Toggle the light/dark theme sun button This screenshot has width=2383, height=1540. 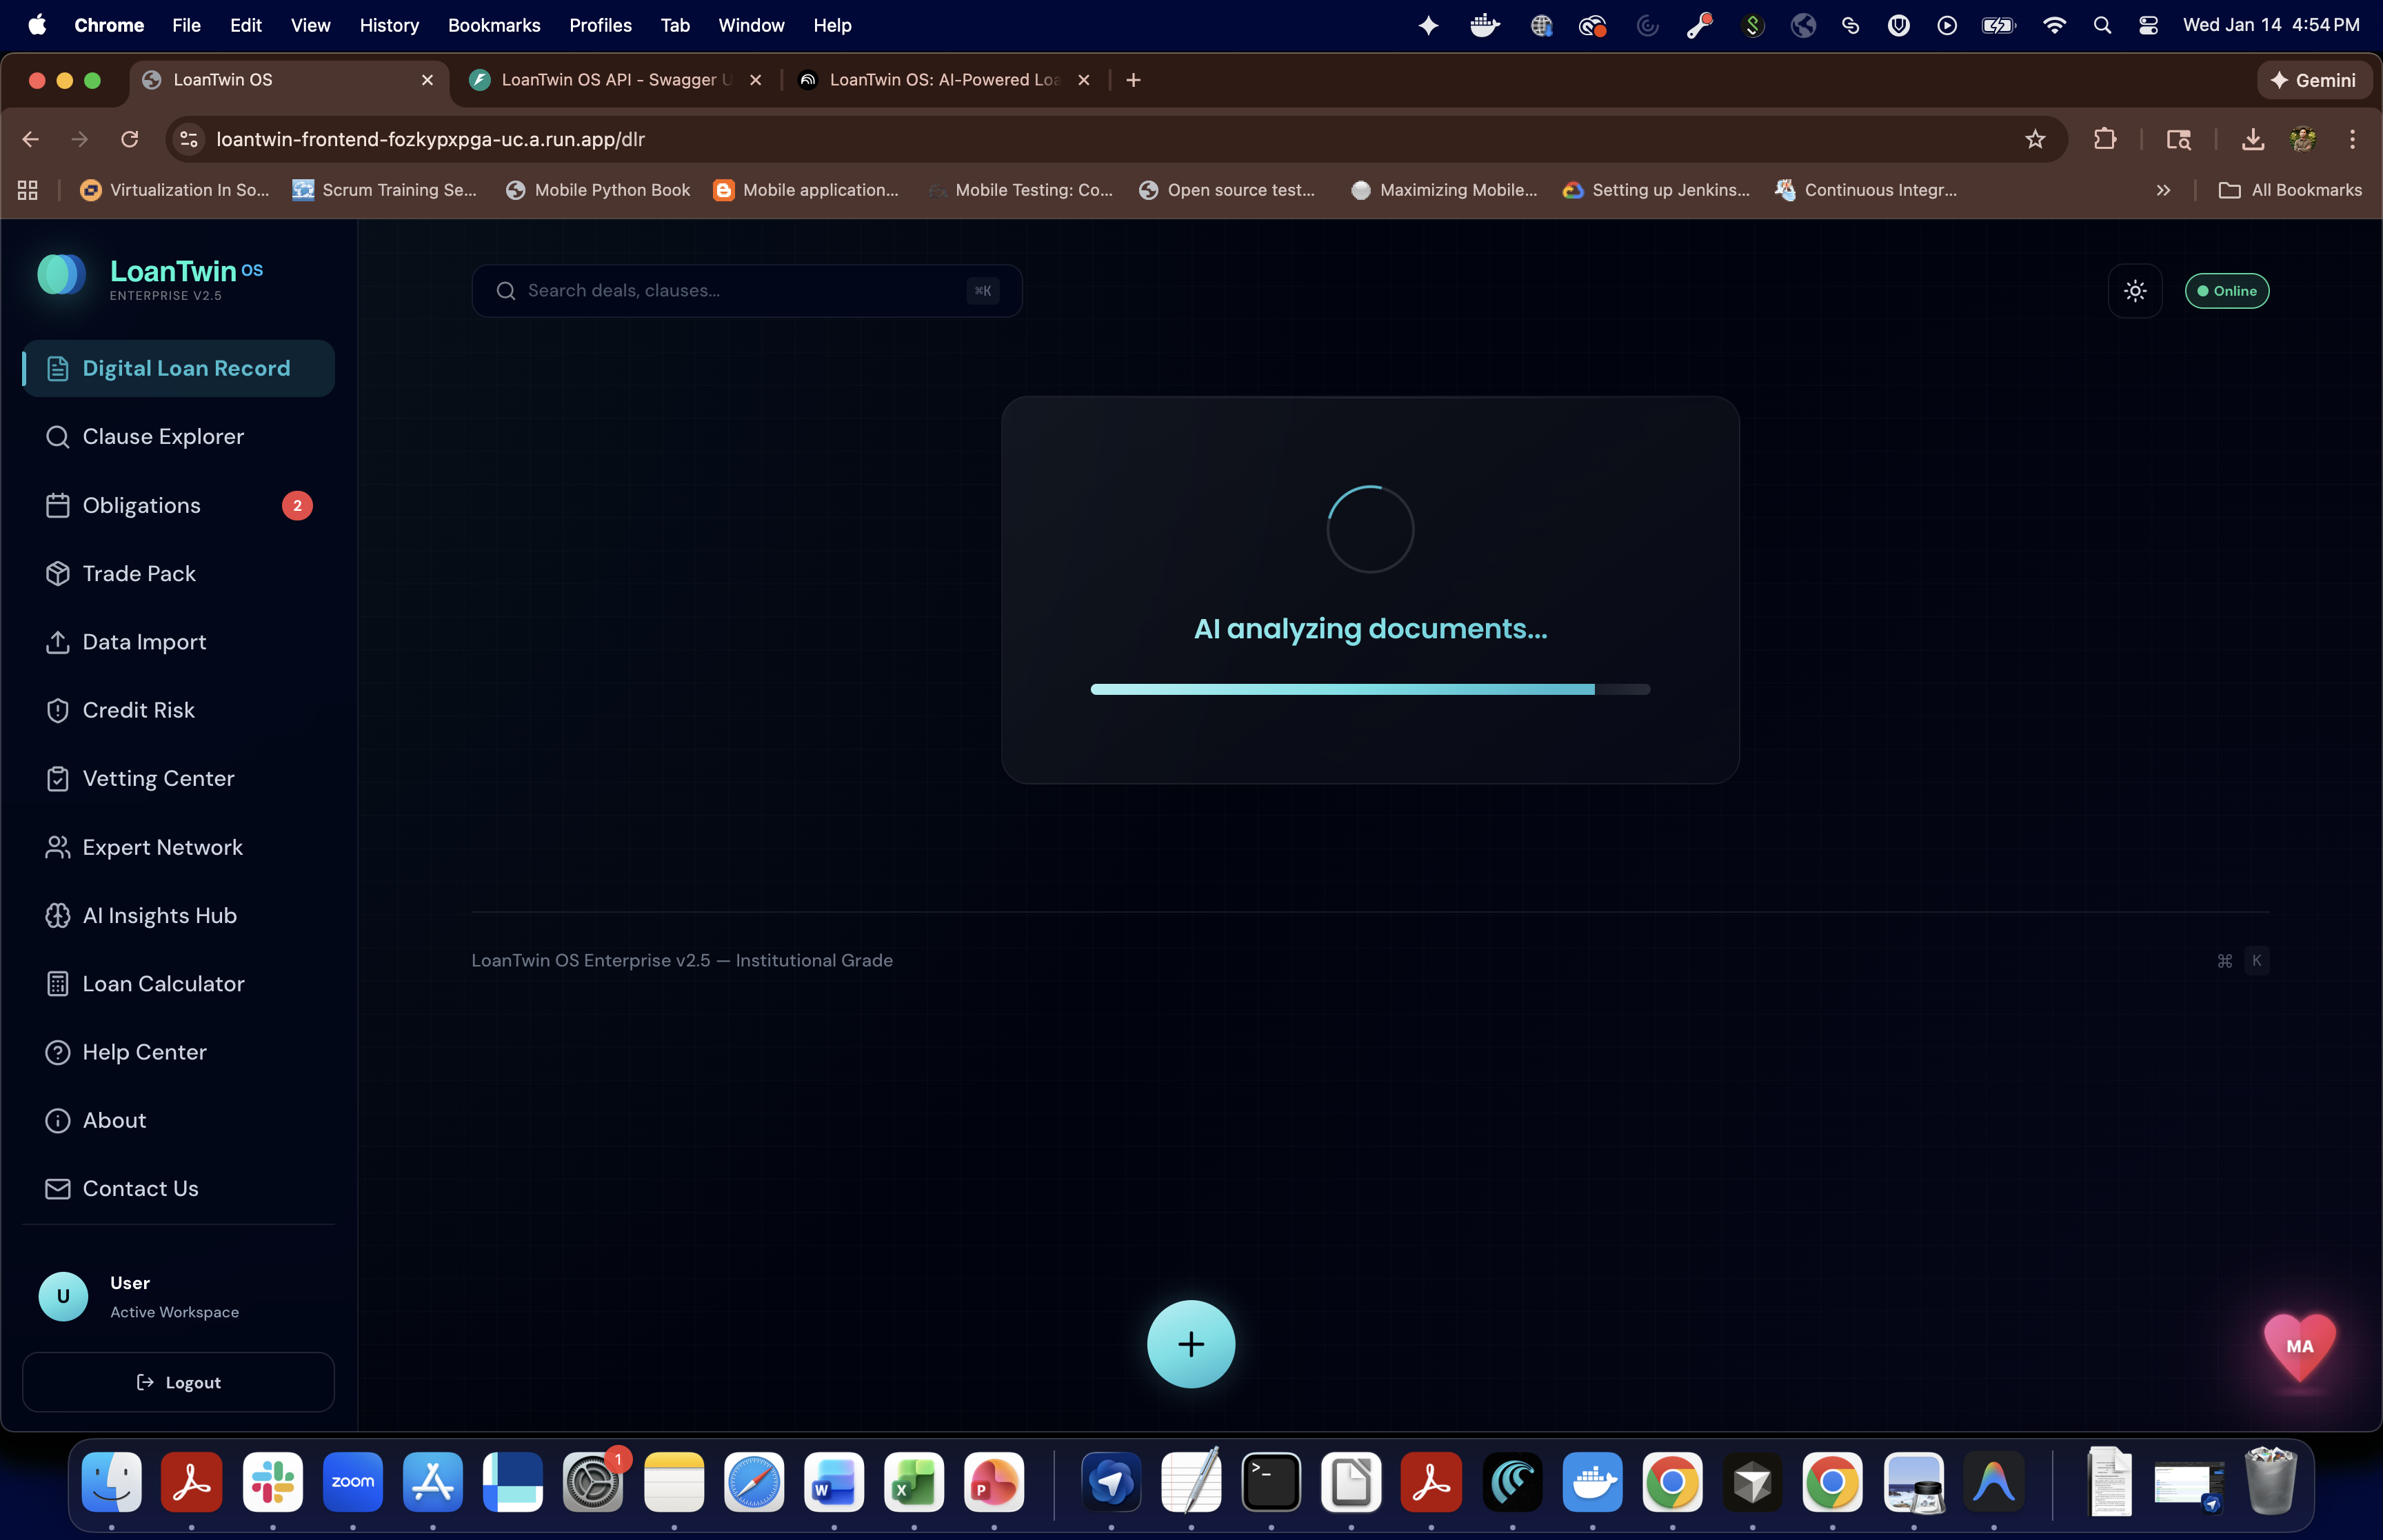coord(2135,291)
